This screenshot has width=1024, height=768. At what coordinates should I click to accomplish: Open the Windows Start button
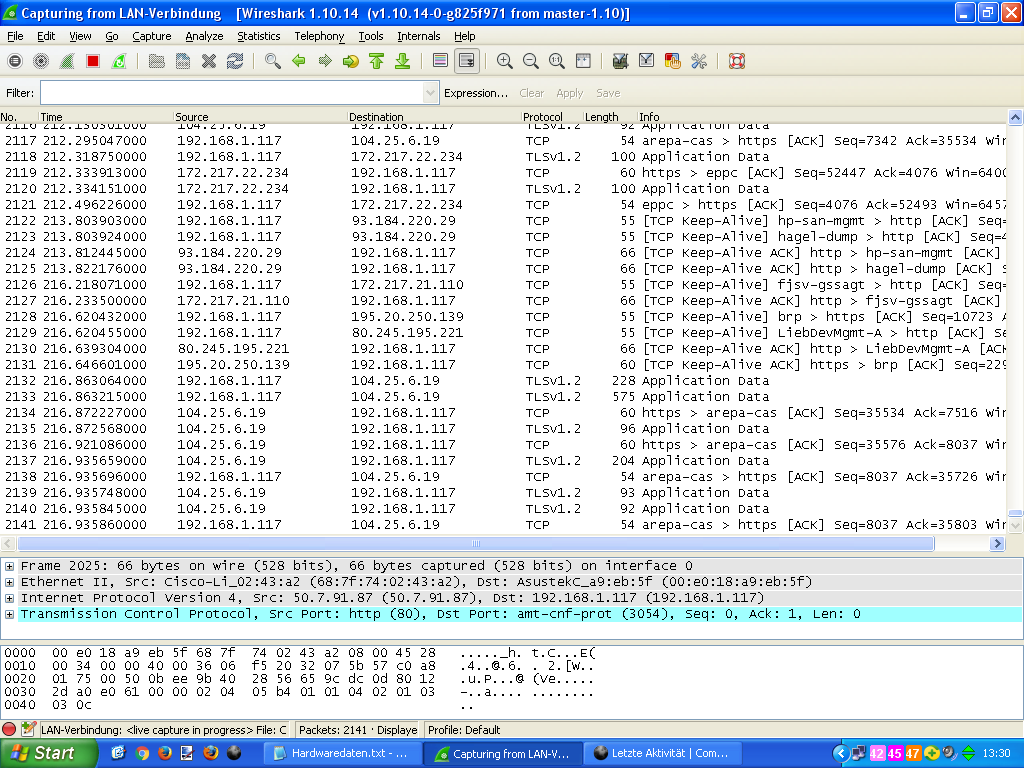48,753
